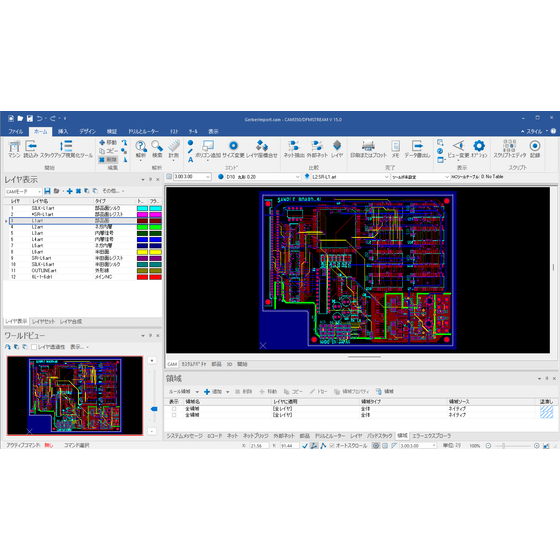Viewport: 560px width, 560px height.
Task: Click the 追加 add button in 領域 panel
Action: tap(213, 391)
